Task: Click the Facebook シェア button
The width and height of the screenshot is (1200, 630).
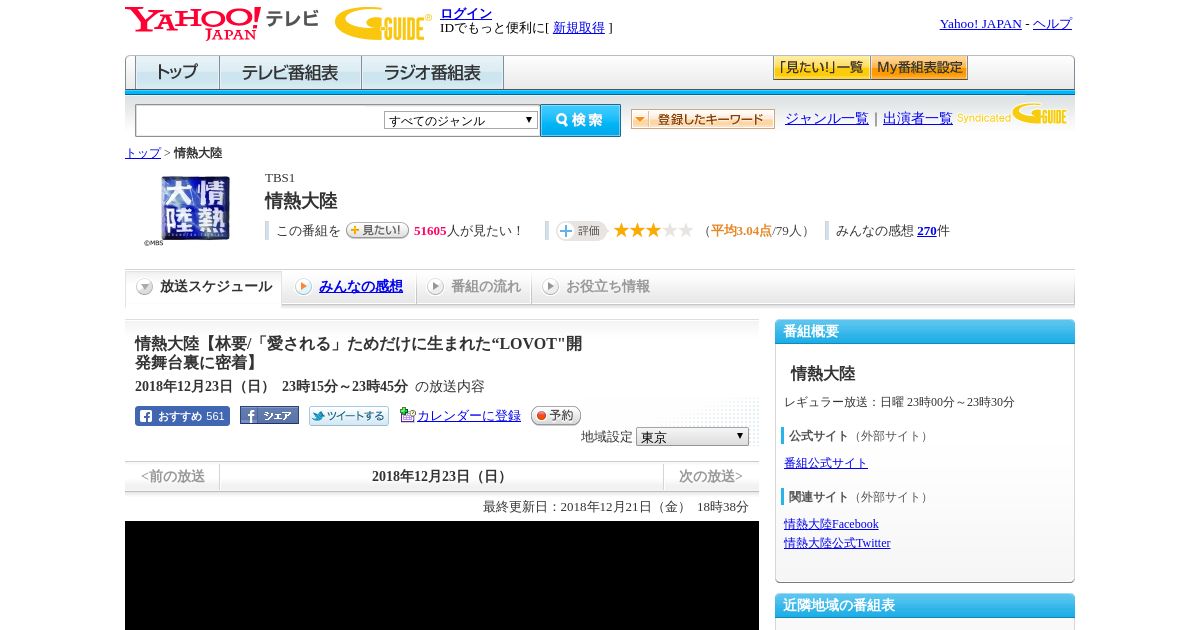Action: tap(269, 415)
